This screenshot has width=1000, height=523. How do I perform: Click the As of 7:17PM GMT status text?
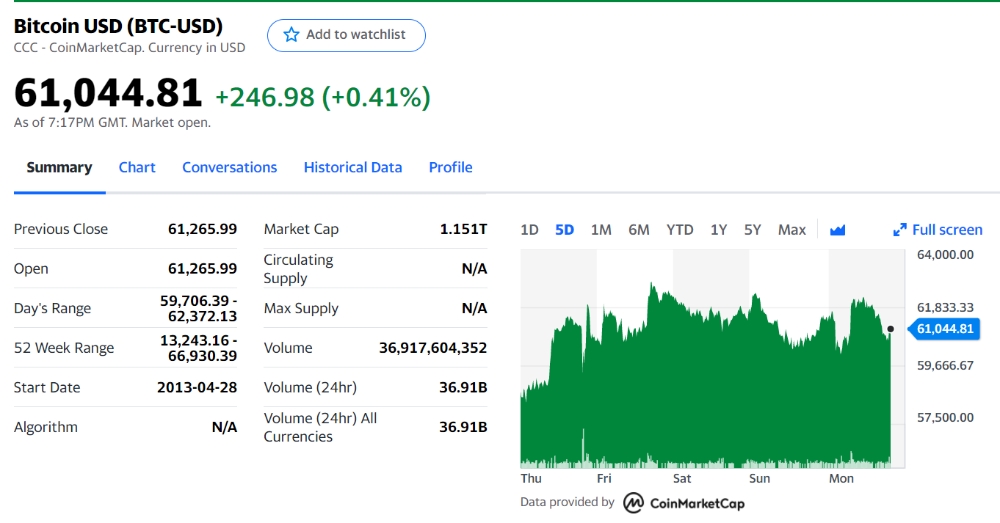[x=112, y=122]
